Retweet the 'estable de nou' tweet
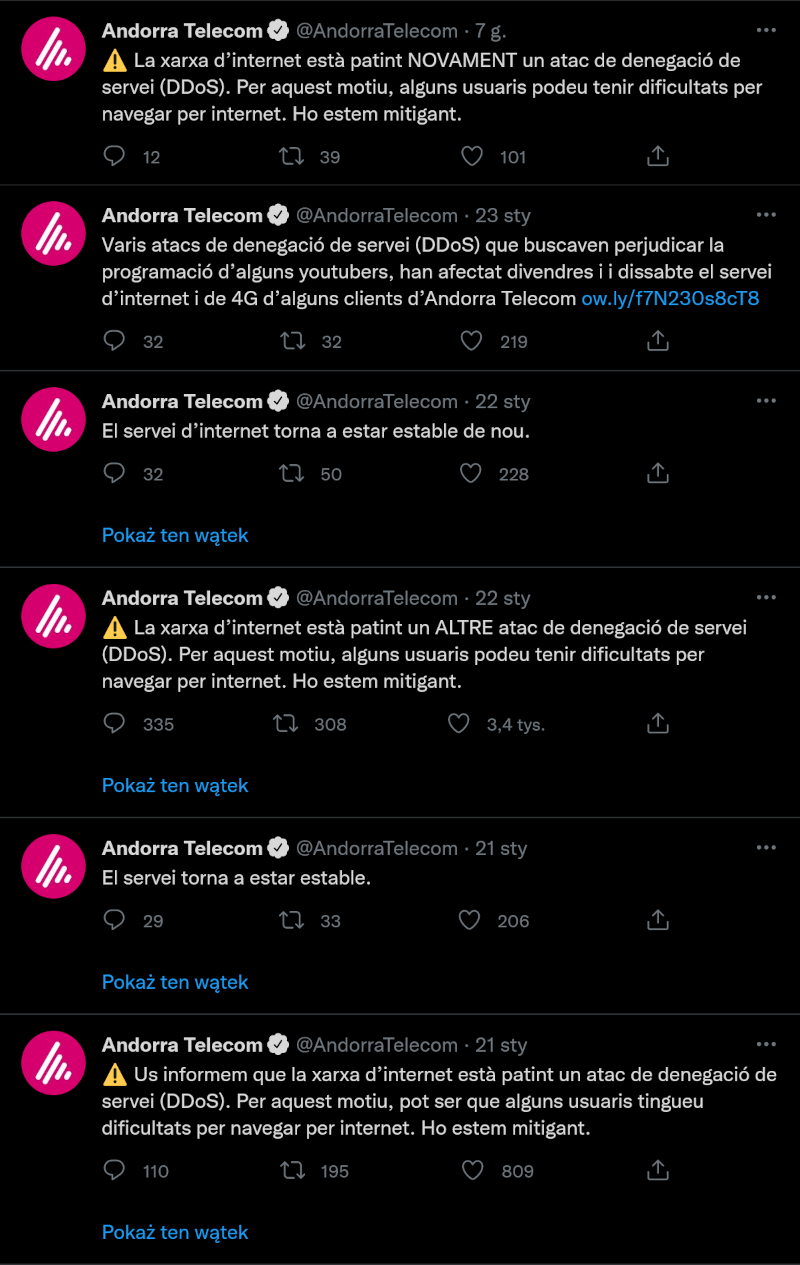800x1265 pixels. [x=292, y=474]
